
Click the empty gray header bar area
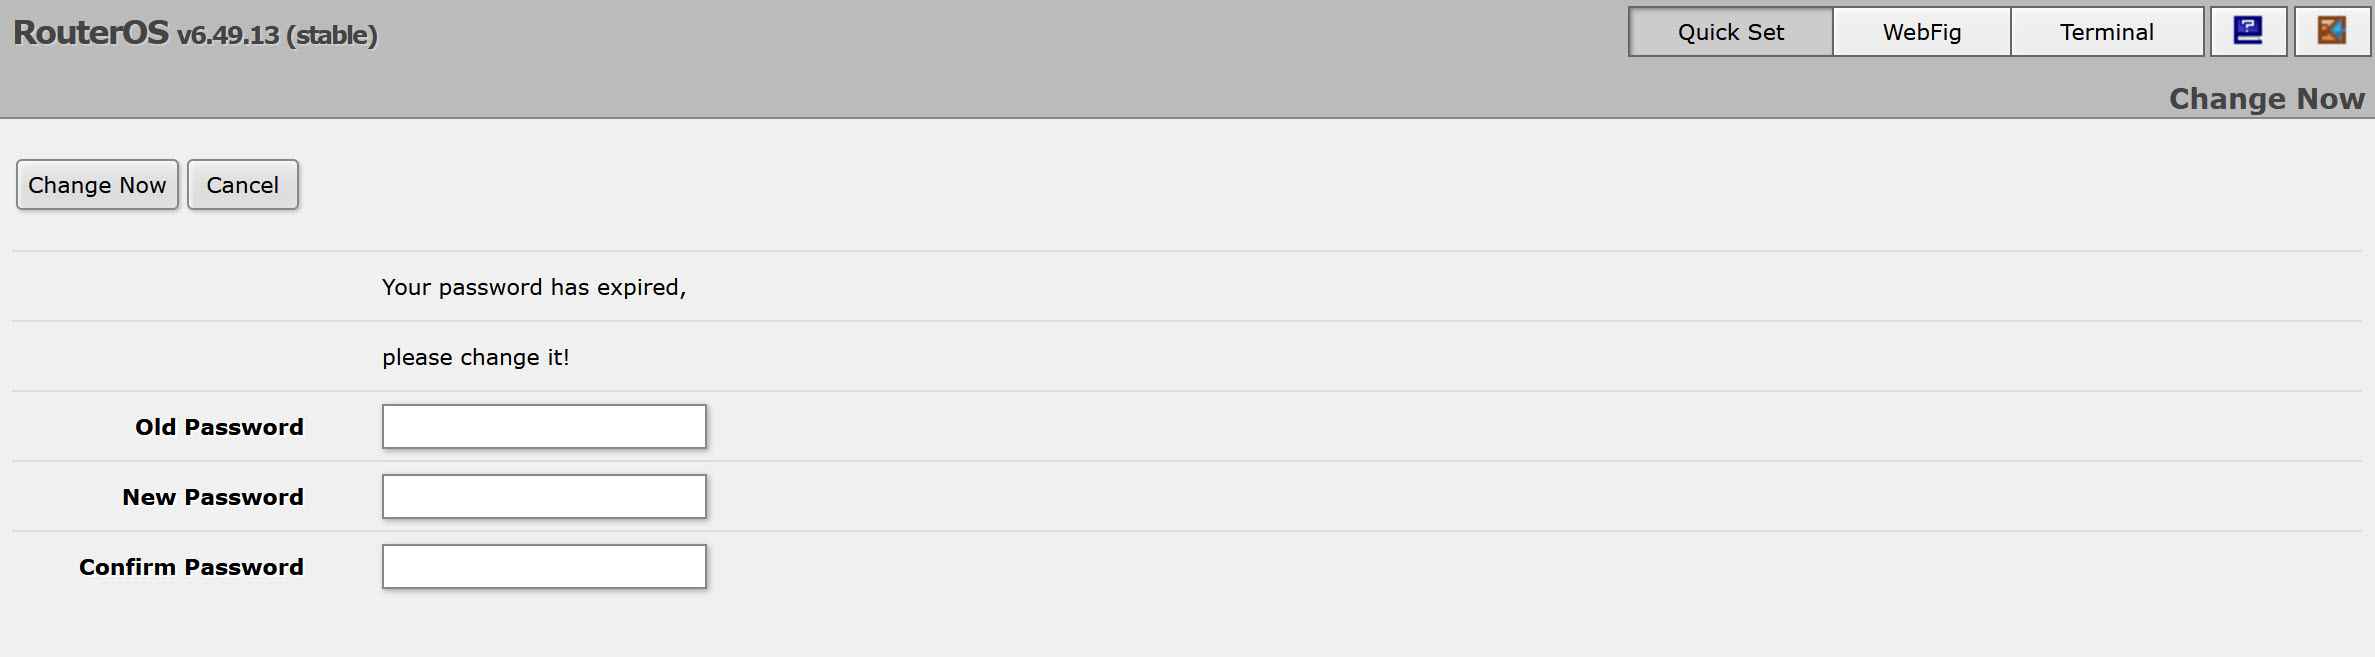coord(1000,58)
